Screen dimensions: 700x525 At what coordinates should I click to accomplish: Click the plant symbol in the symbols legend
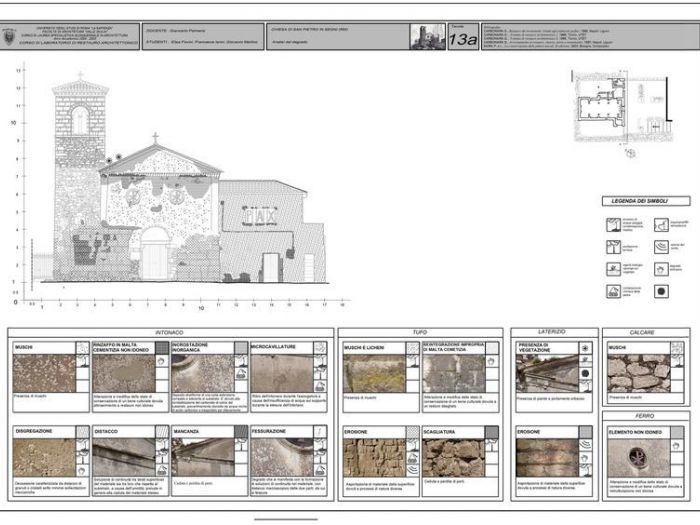pos(613,269)
